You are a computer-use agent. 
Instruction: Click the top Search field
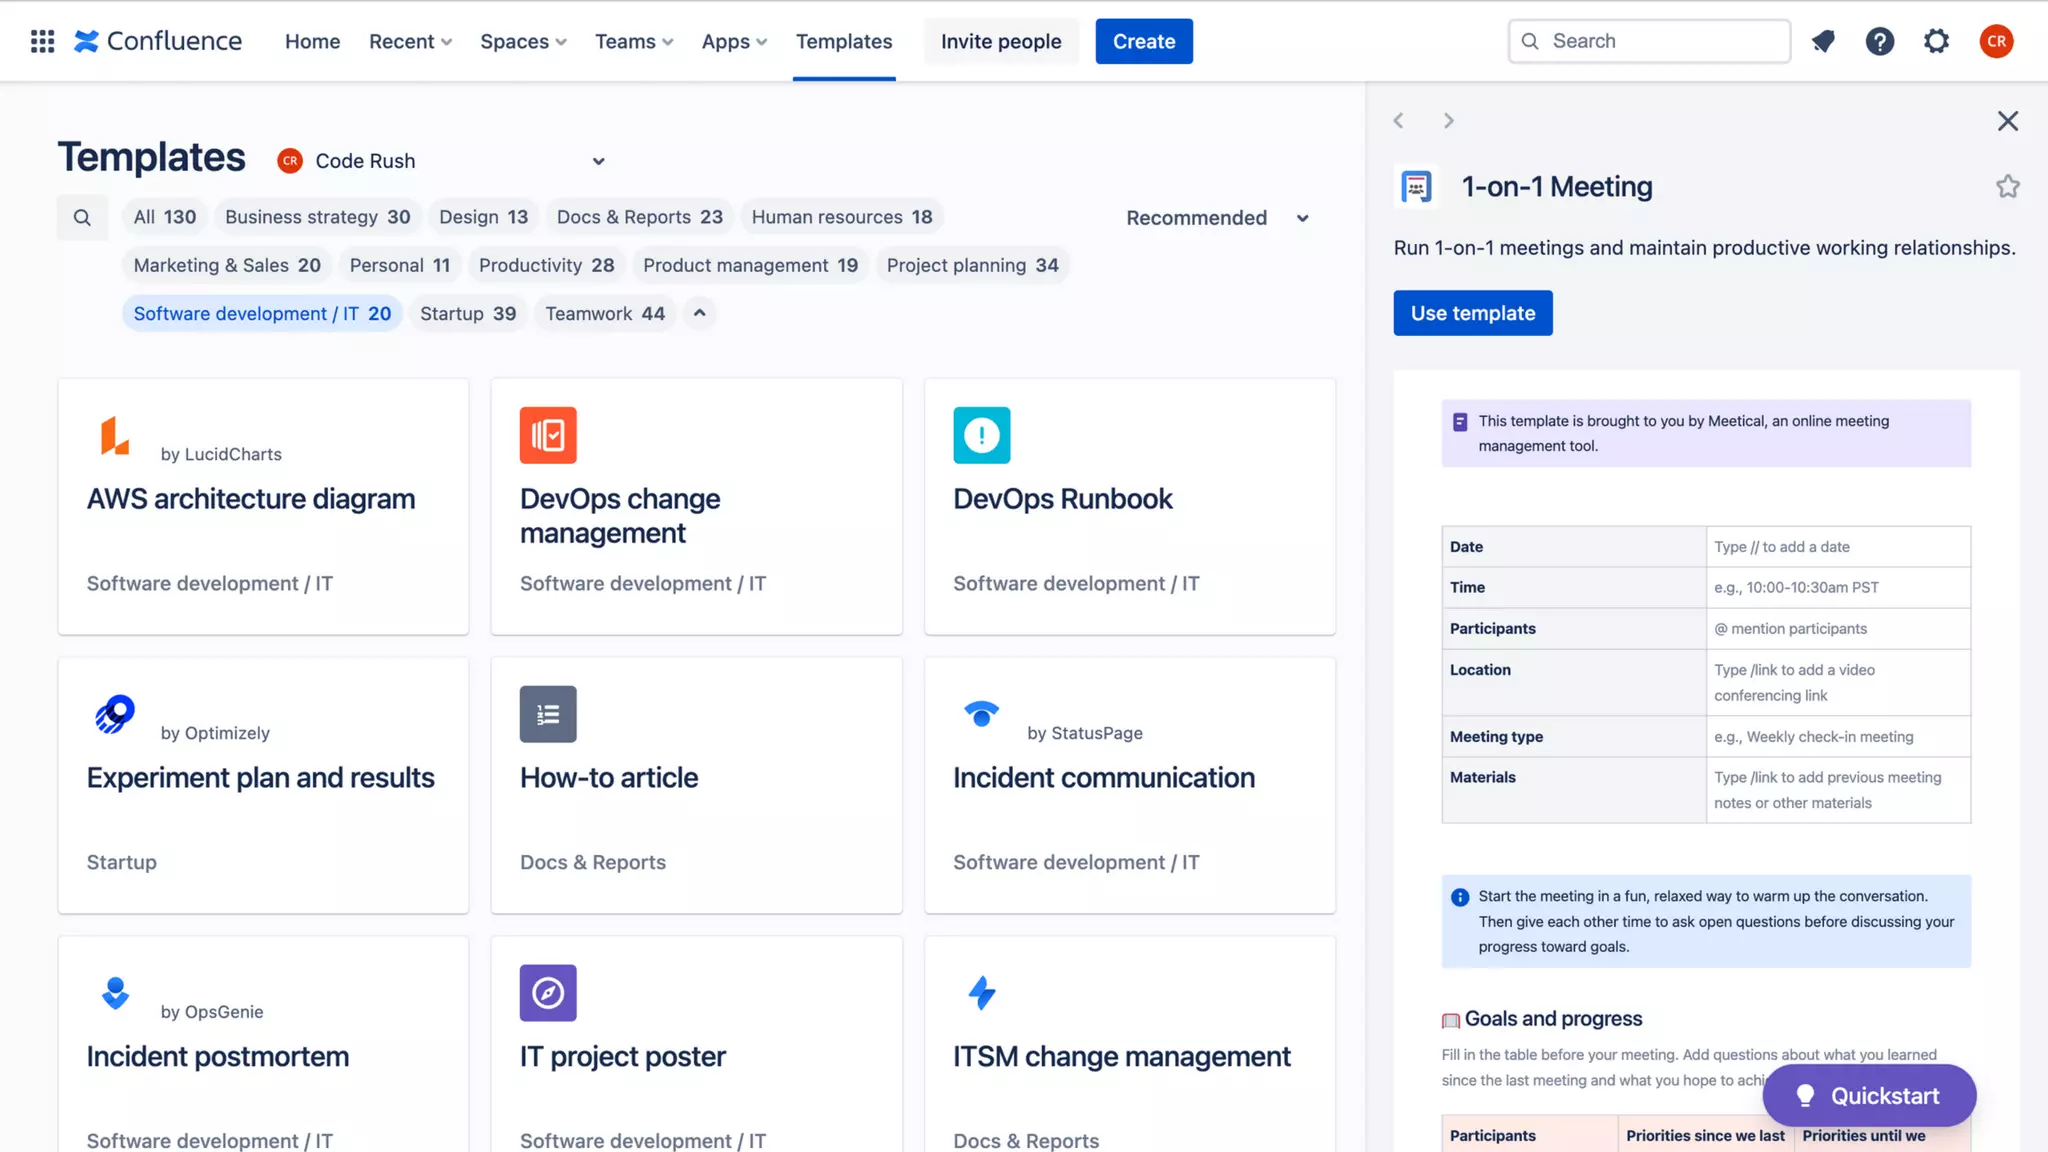coord(1648,41)
